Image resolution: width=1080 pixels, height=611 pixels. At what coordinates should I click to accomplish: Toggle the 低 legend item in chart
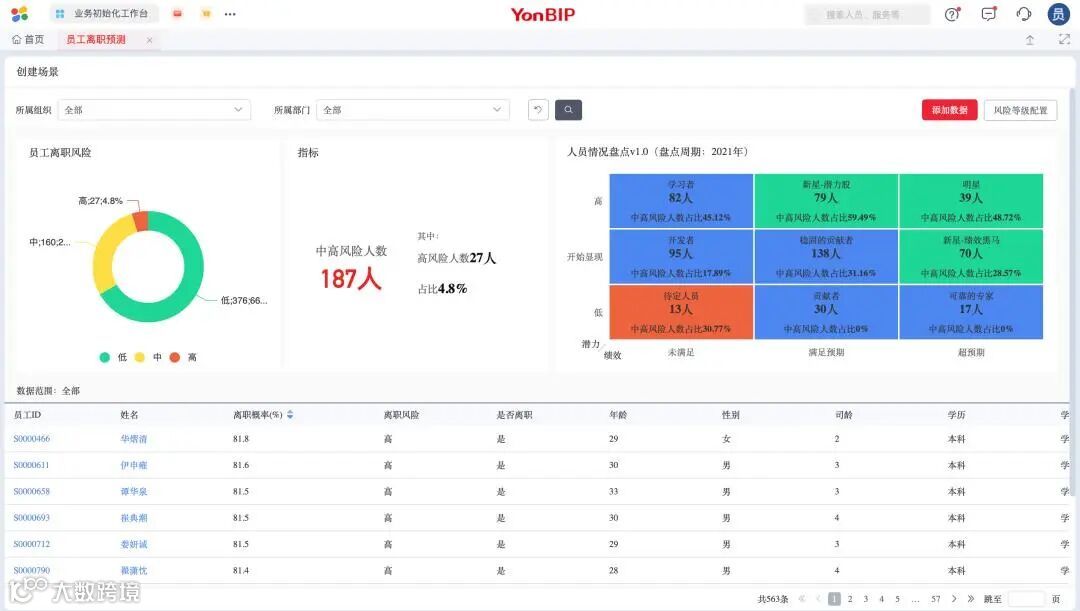click(113, 357)
